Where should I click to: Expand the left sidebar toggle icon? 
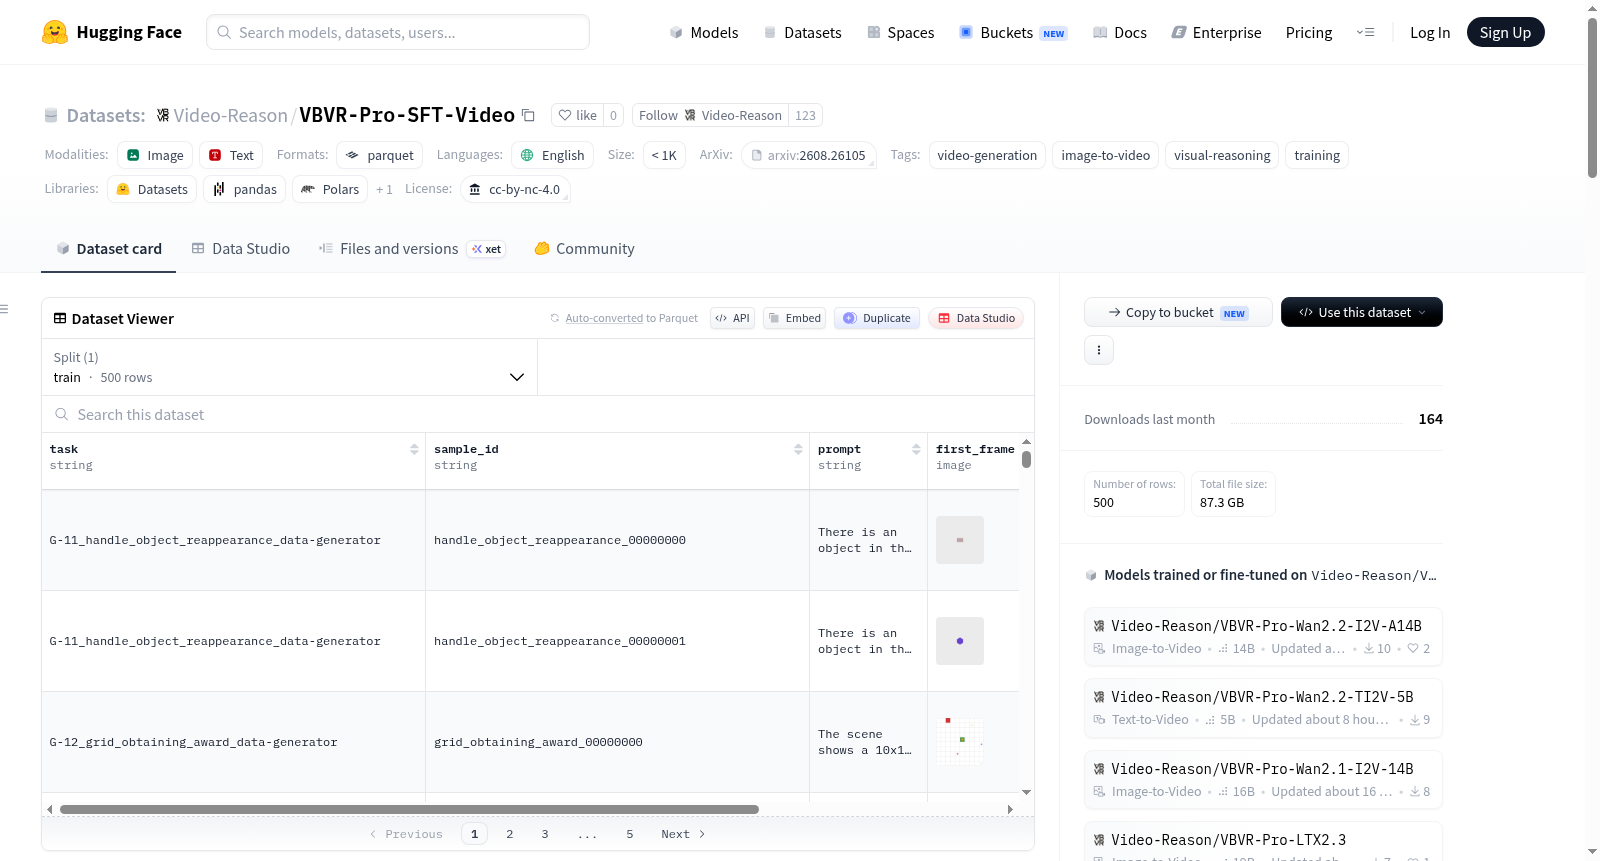point(4,309)
